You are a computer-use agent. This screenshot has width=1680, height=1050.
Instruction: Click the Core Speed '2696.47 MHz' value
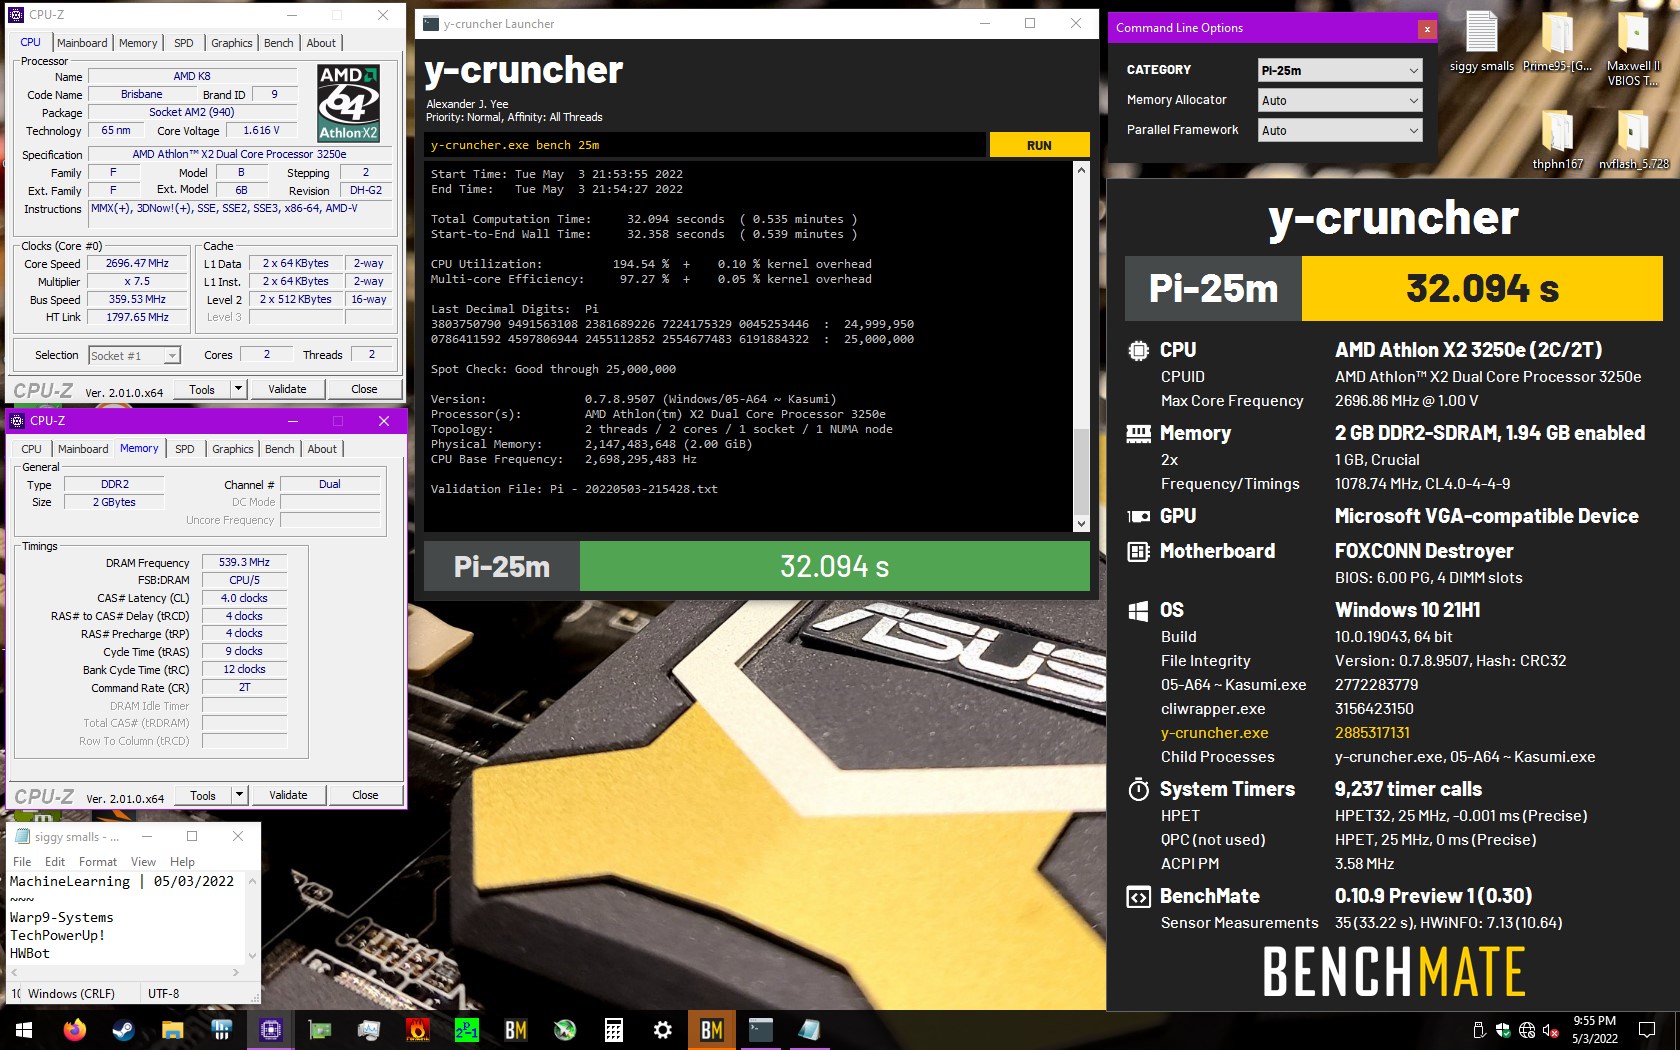pyautogui.click(x=137, y=264)
